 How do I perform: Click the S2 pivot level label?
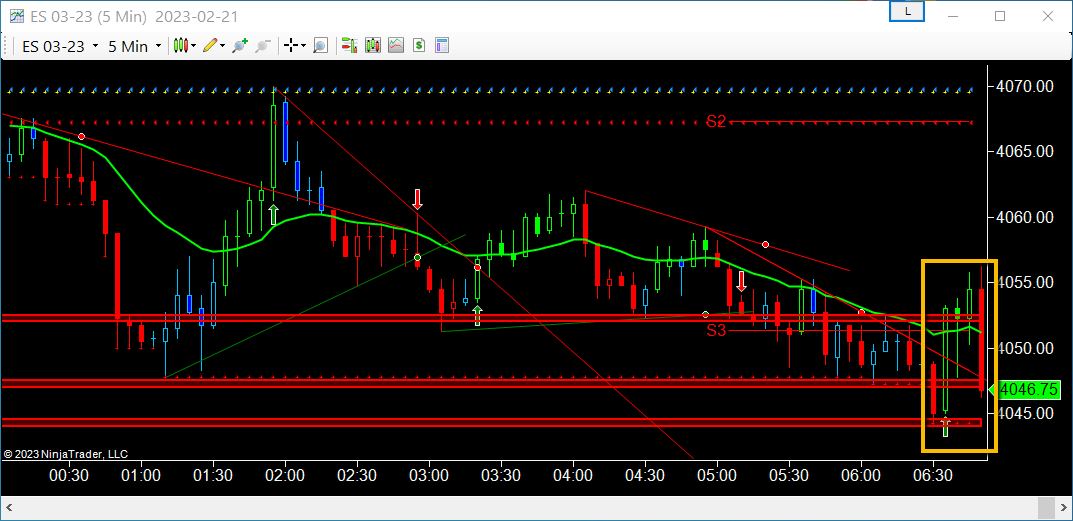(716, 122)
